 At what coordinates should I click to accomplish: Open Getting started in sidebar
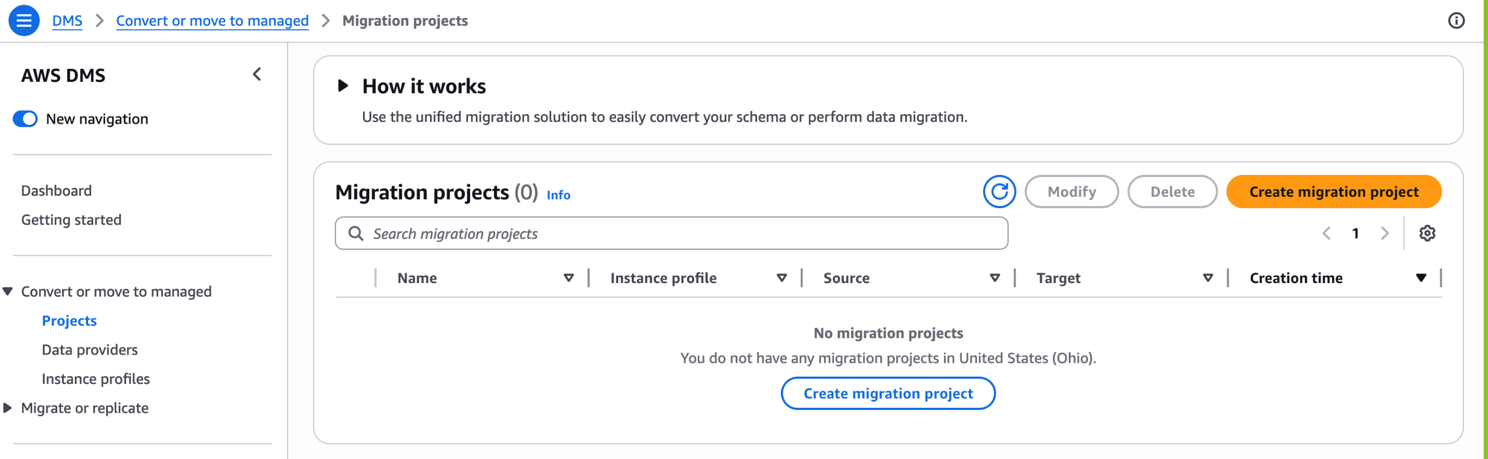(x=71, y=219)
